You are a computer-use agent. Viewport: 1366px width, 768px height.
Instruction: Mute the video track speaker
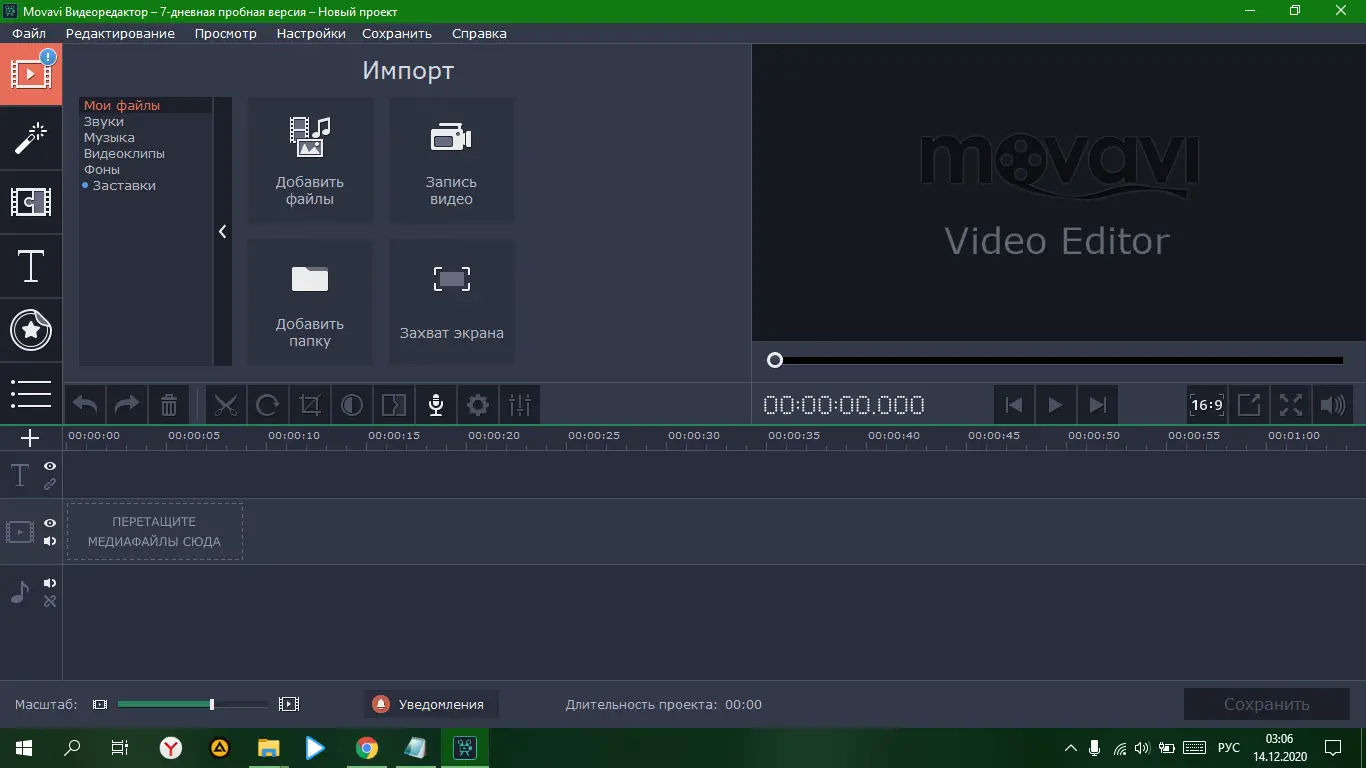pyautogui.click(x=50, y=541)
